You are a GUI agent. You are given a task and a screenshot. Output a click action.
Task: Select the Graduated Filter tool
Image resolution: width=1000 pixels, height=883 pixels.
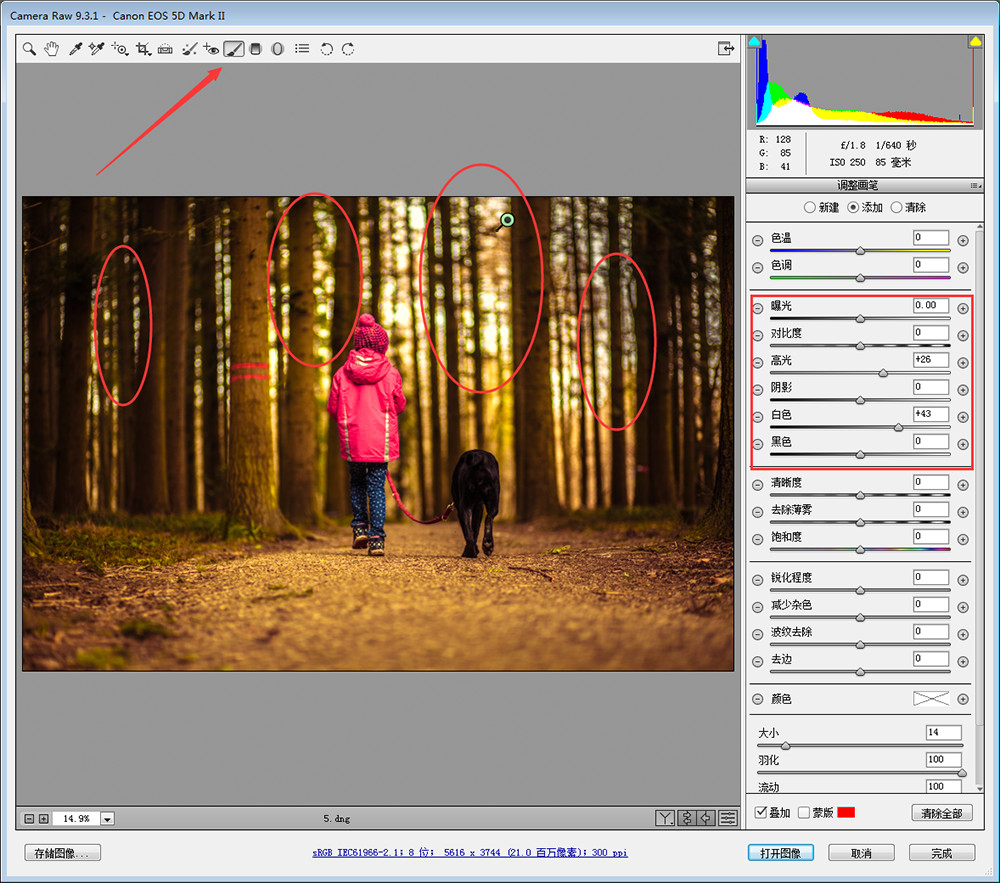pos(256,49)
